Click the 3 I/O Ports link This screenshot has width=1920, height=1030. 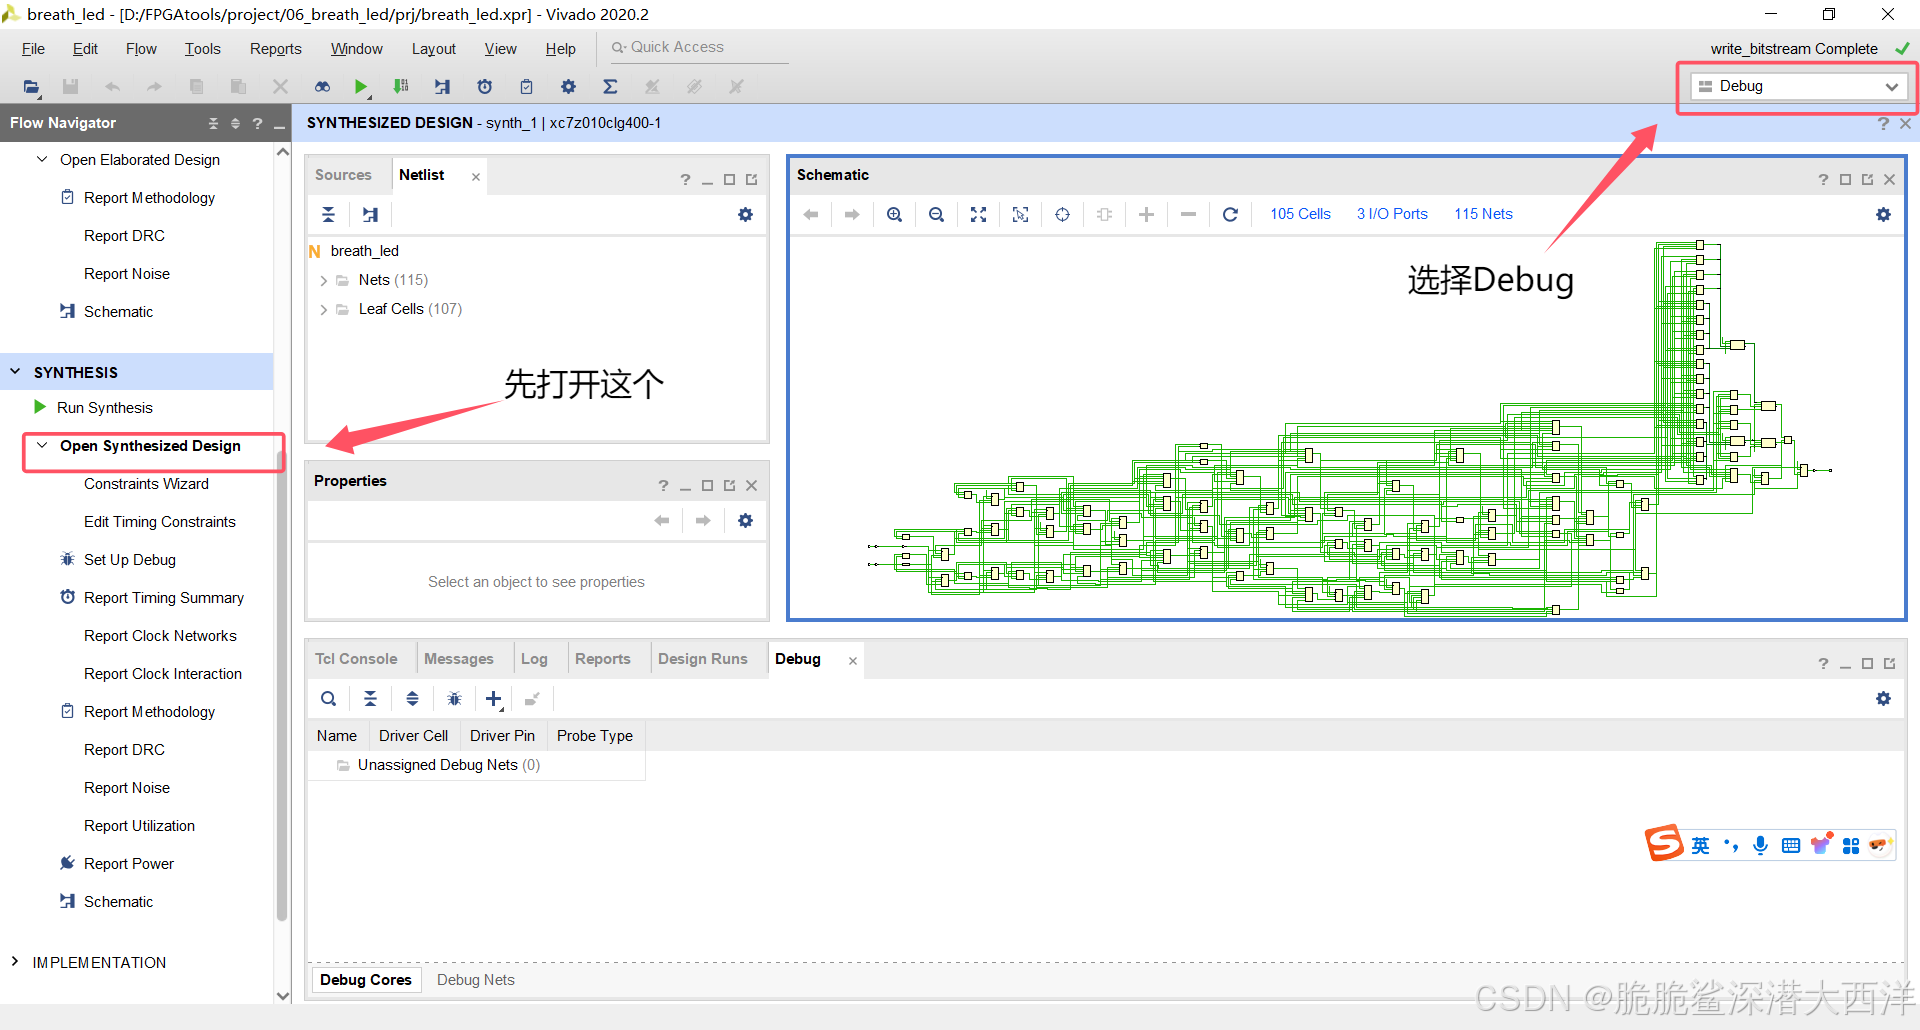(x=1392, y=214)
